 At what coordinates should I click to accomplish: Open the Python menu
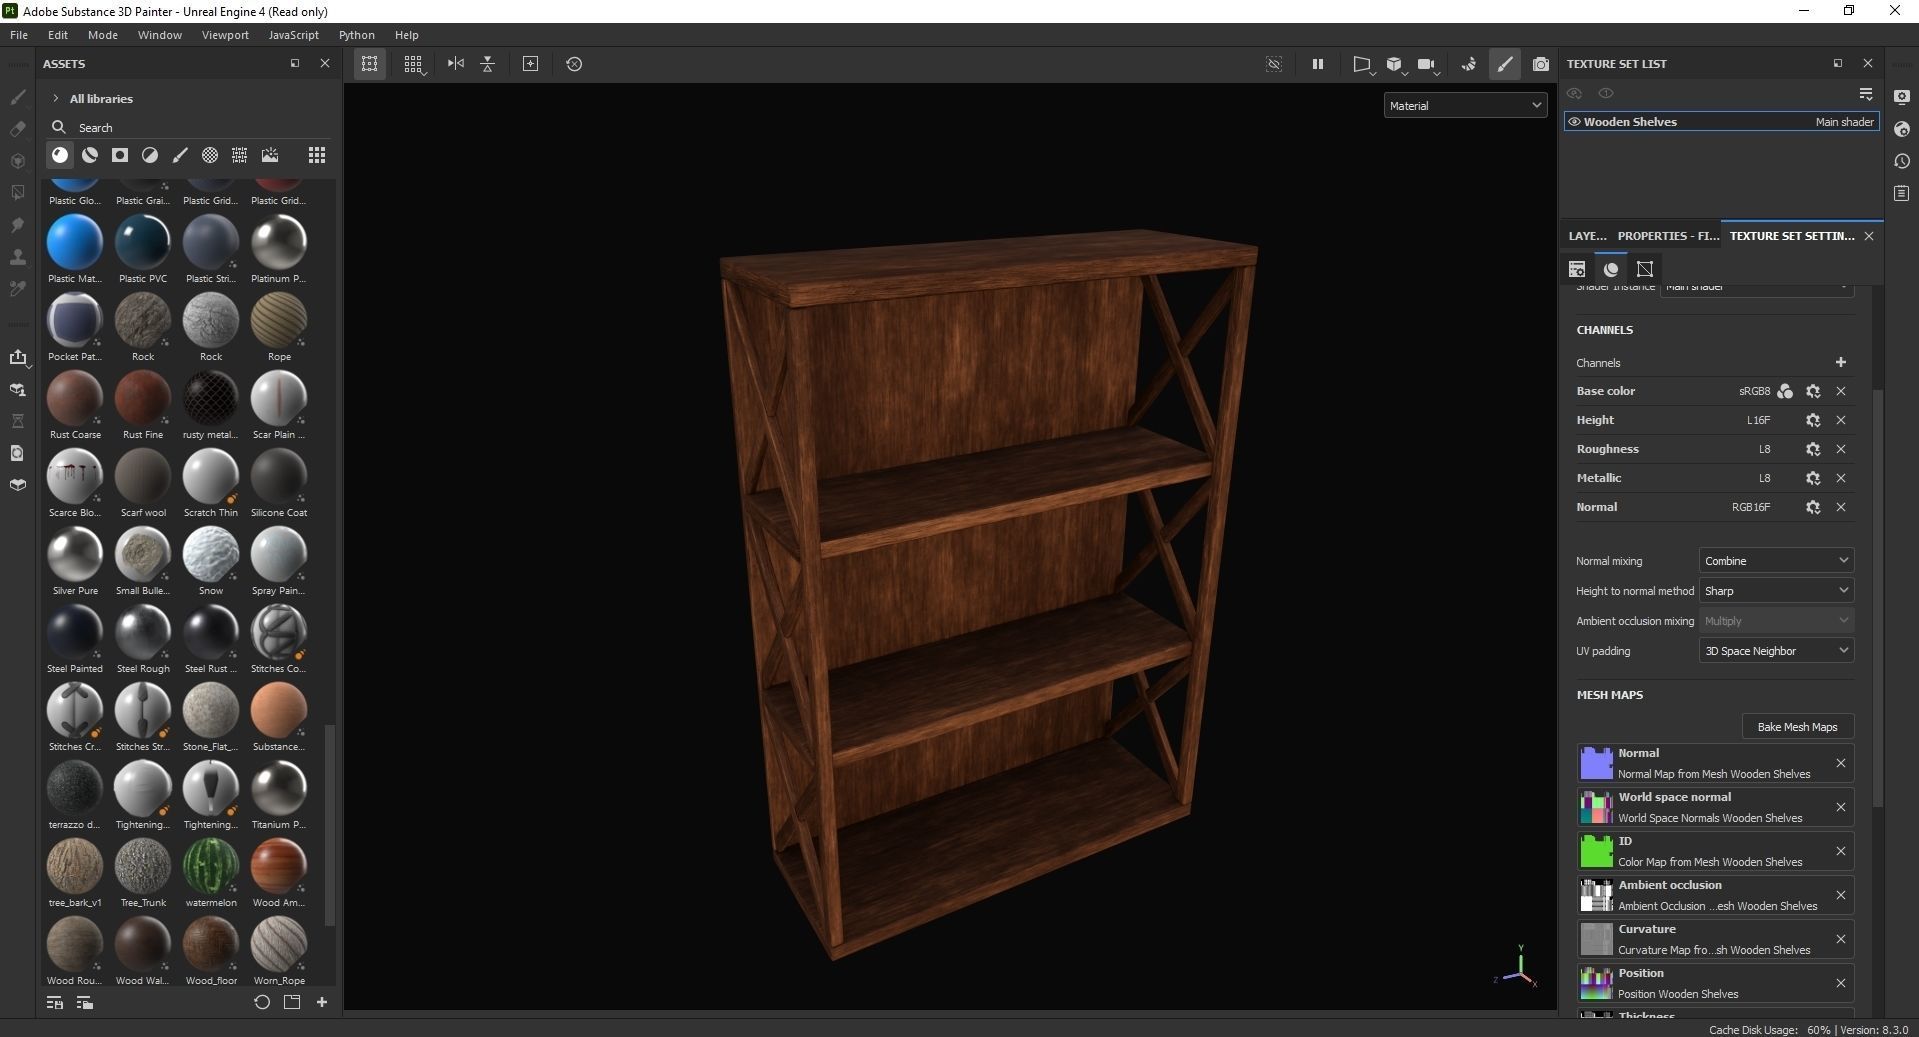pyautogui.click(x=357, y=35)
